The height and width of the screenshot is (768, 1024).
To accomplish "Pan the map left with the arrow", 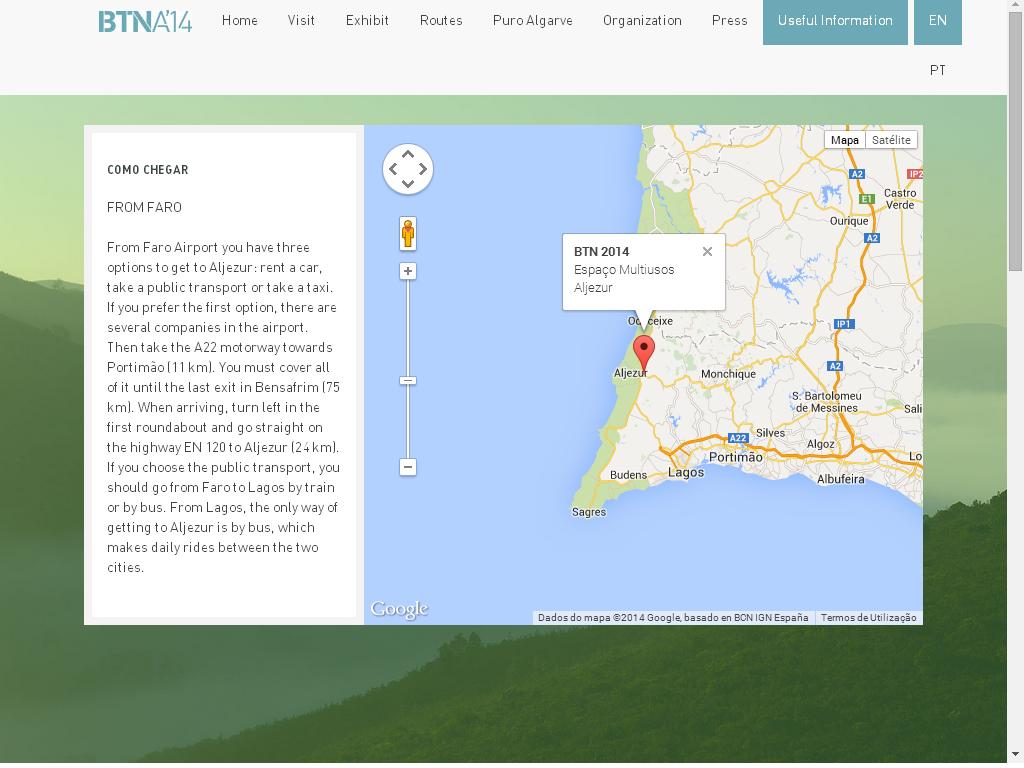I will pos(393,169).
